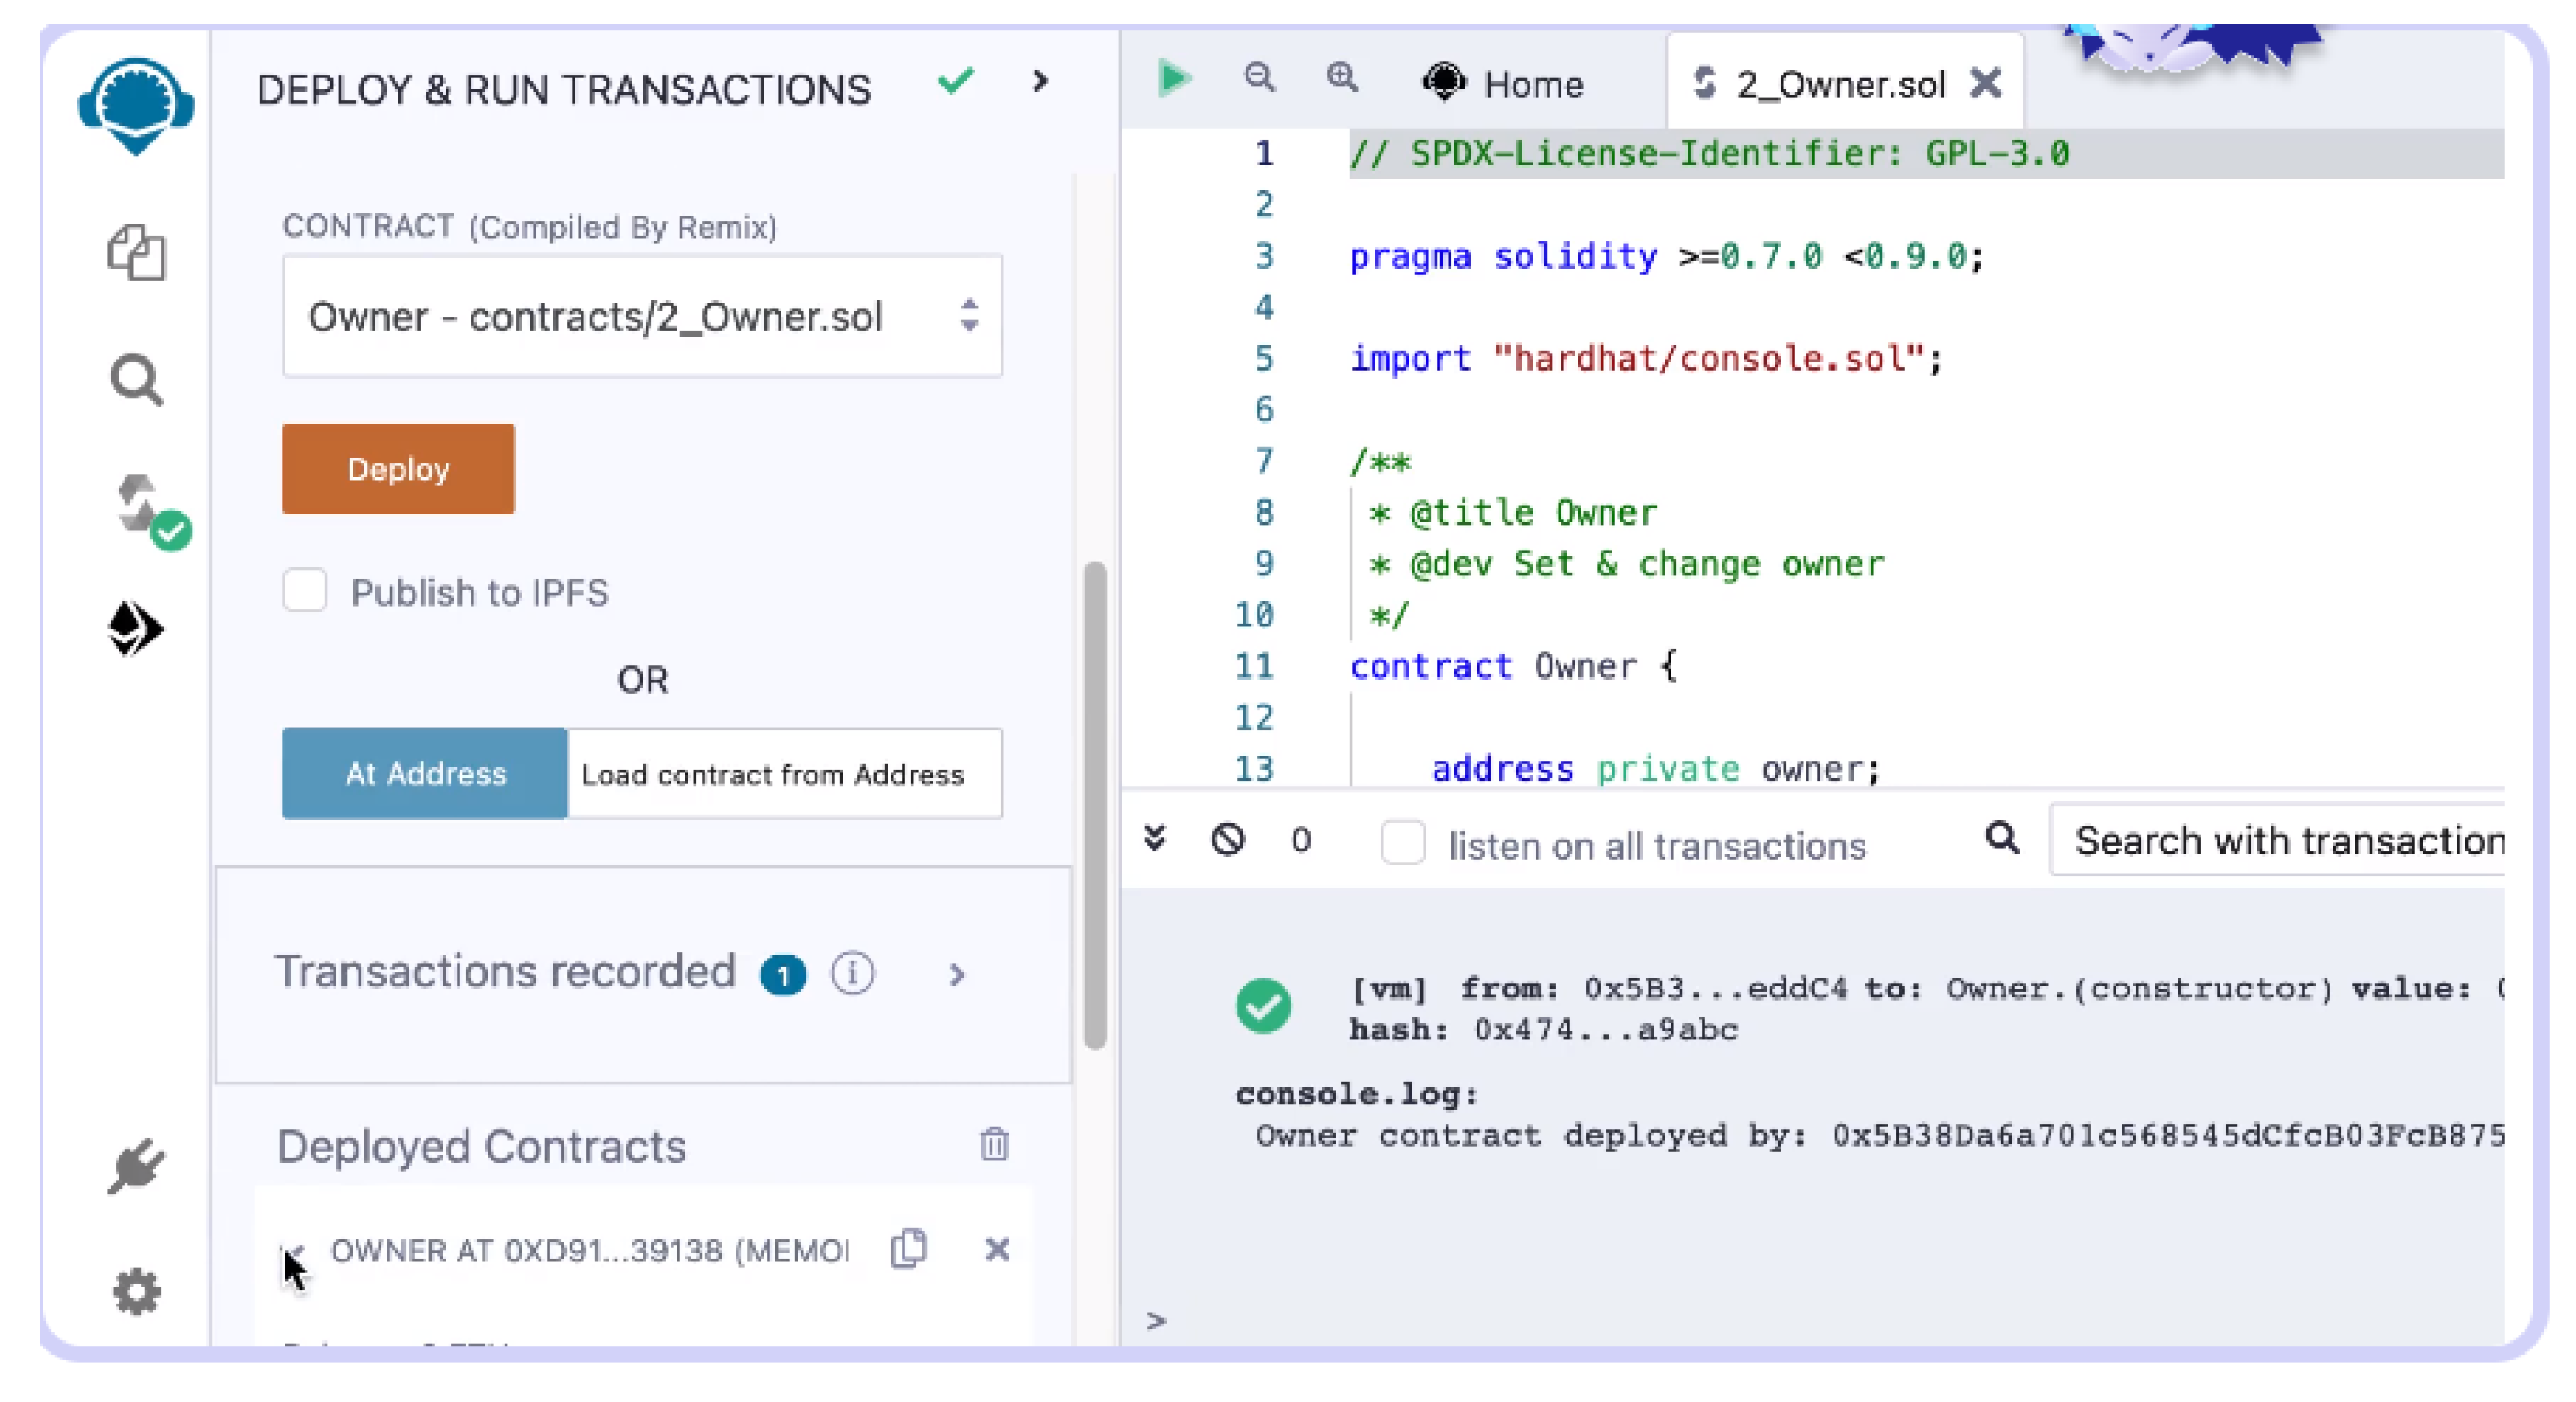Click the At Address button
The height and width of the screenshot is (1402, 2576).
(425, 773)
